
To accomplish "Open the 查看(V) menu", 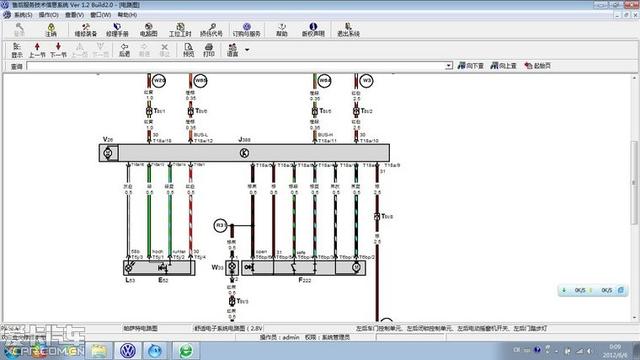I will pyautogui.click(x=74, y=15).
